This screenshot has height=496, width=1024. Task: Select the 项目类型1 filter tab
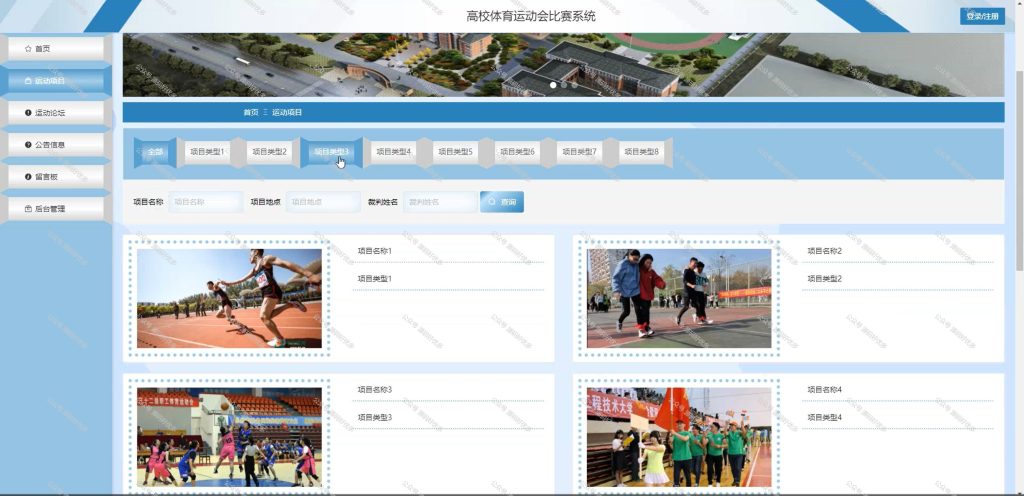click(x=207, y=152)
